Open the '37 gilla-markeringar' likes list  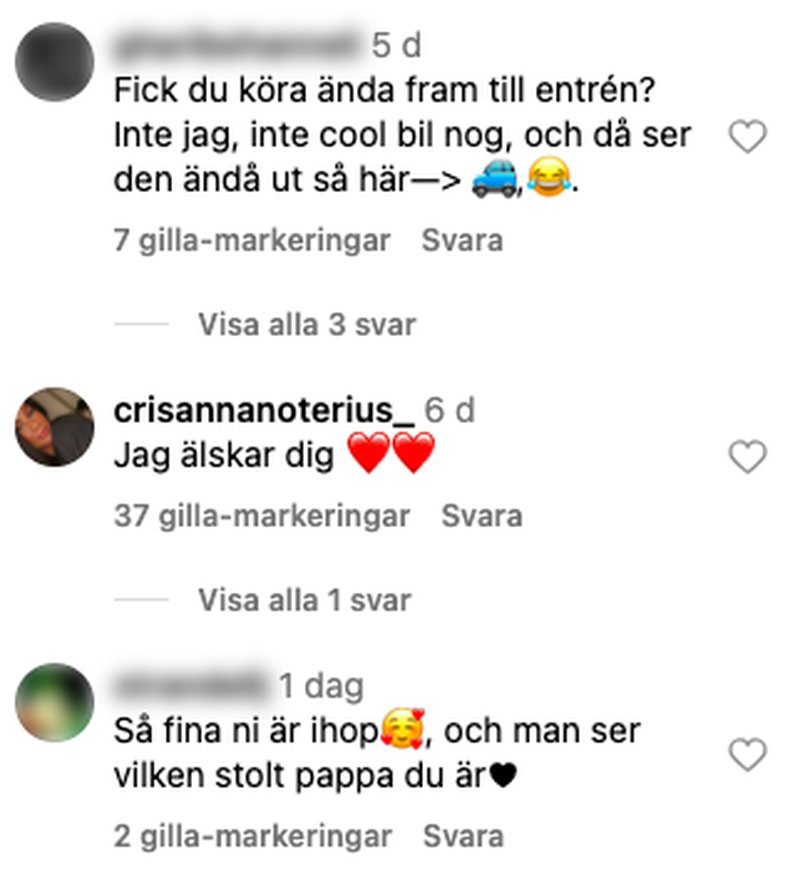click(262, 516)
